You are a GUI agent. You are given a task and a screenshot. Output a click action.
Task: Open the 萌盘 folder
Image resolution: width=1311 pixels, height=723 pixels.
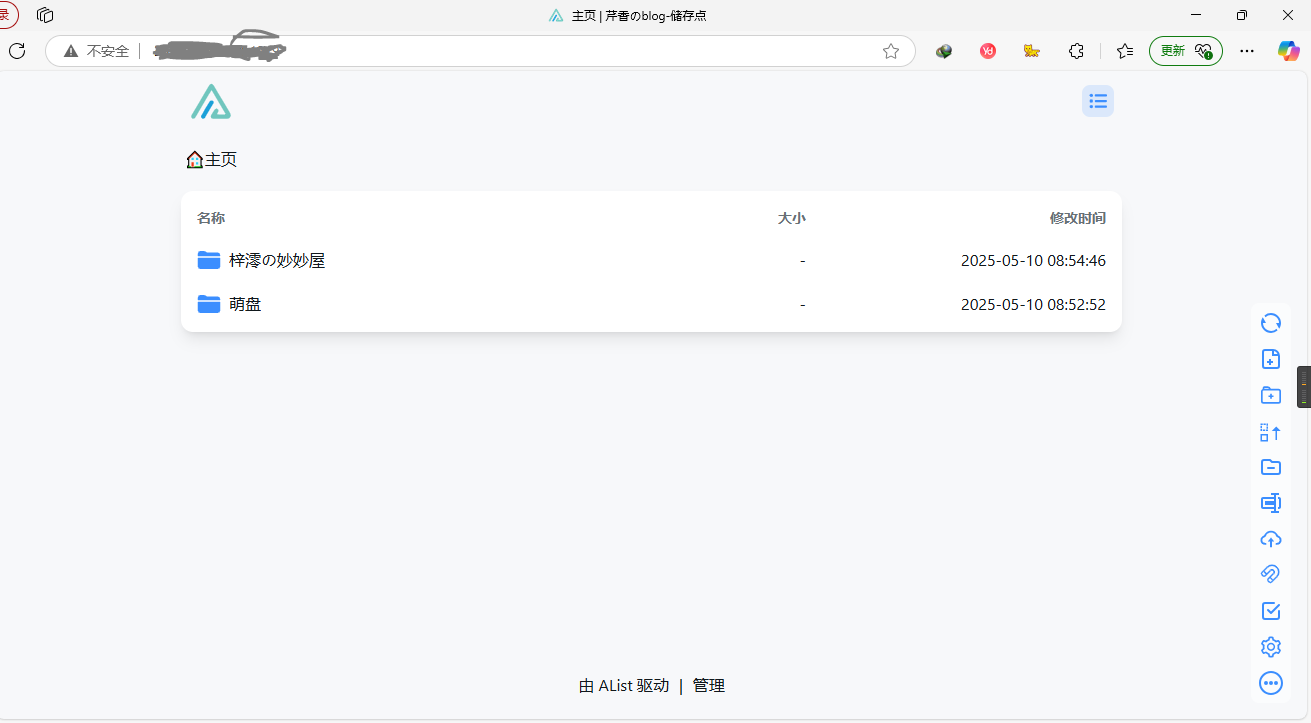(x=245, y=304)
